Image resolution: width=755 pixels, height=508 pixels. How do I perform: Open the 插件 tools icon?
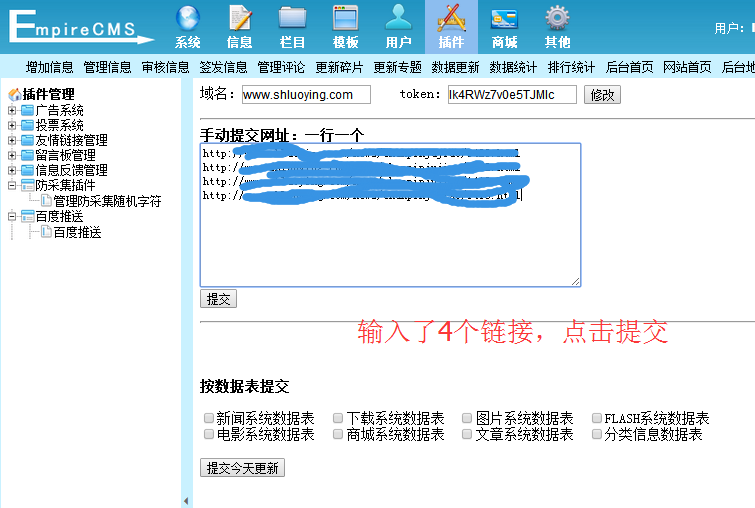click(451, 18)
